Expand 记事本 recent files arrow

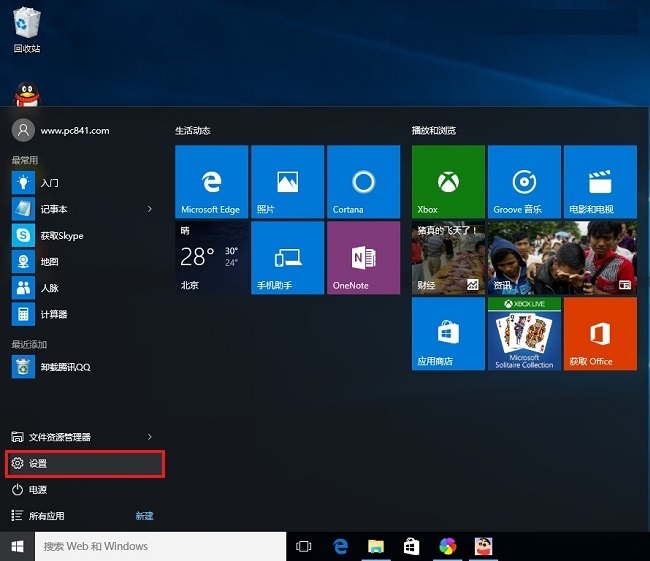coord(150,209)
